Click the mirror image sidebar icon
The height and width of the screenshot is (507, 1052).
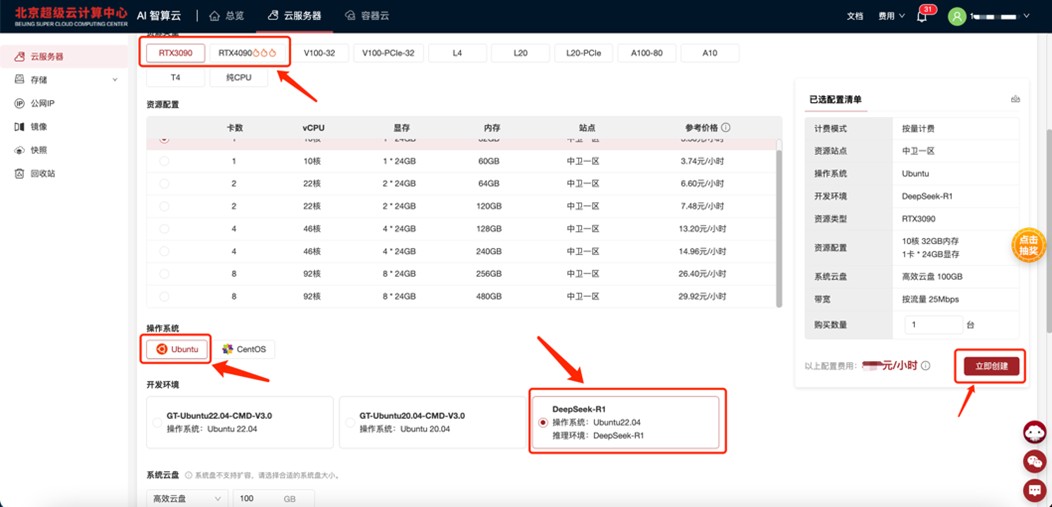19,127
